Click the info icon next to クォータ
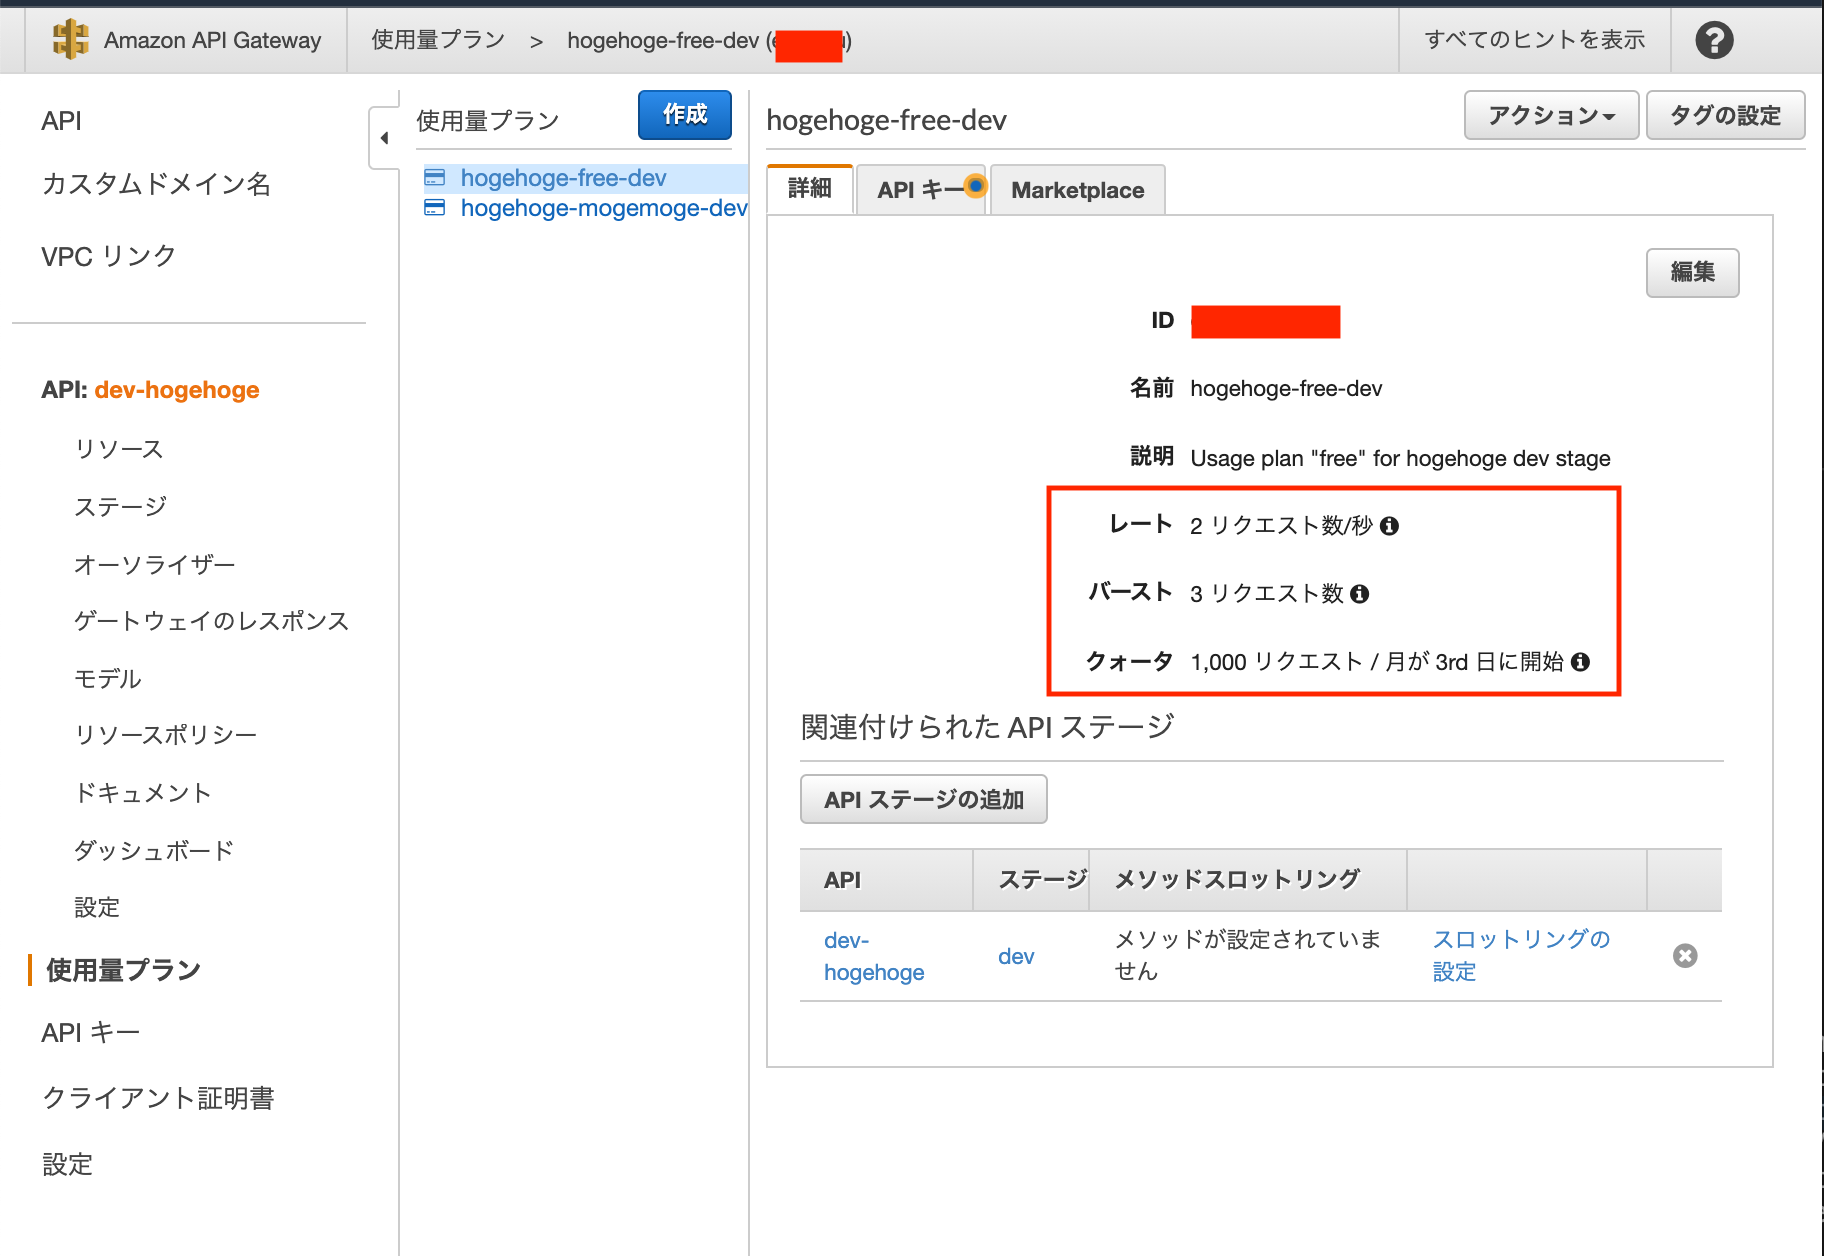This screenshot has width=1824, height=1256. coord(1580,662)
